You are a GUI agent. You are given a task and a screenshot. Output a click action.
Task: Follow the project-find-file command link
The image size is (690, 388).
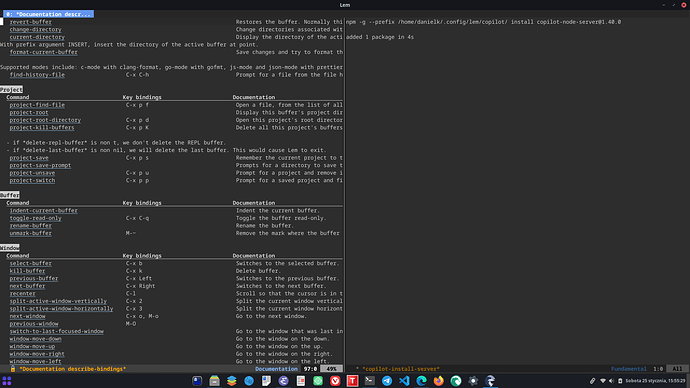click(37, 105)
